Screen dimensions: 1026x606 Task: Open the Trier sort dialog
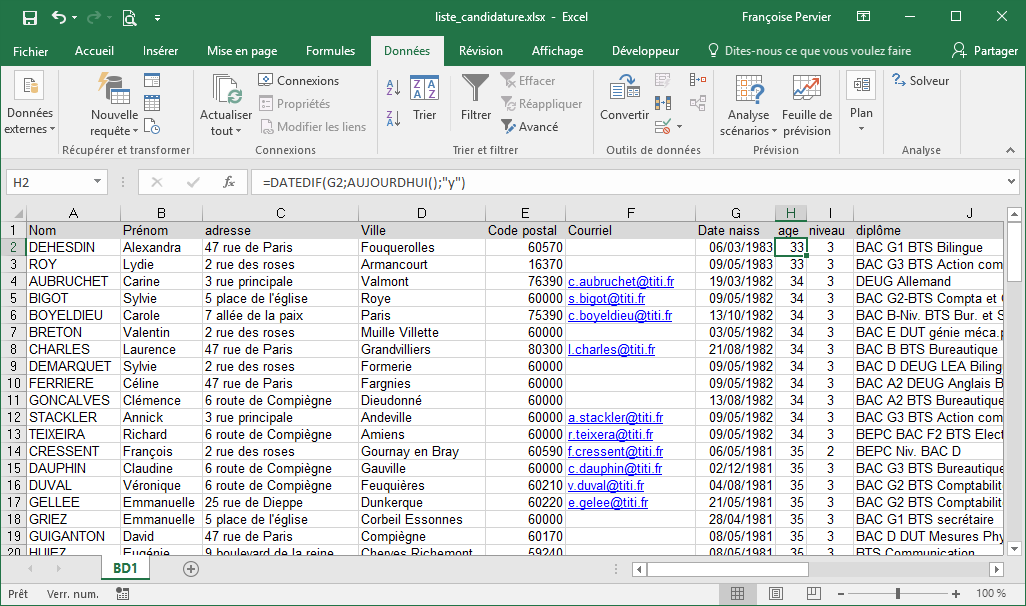(x=425, y=98)
